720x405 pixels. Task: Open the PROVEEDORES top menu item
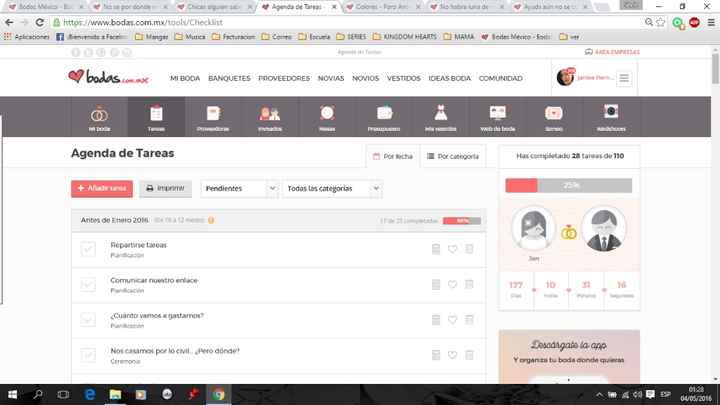[284, 79]
